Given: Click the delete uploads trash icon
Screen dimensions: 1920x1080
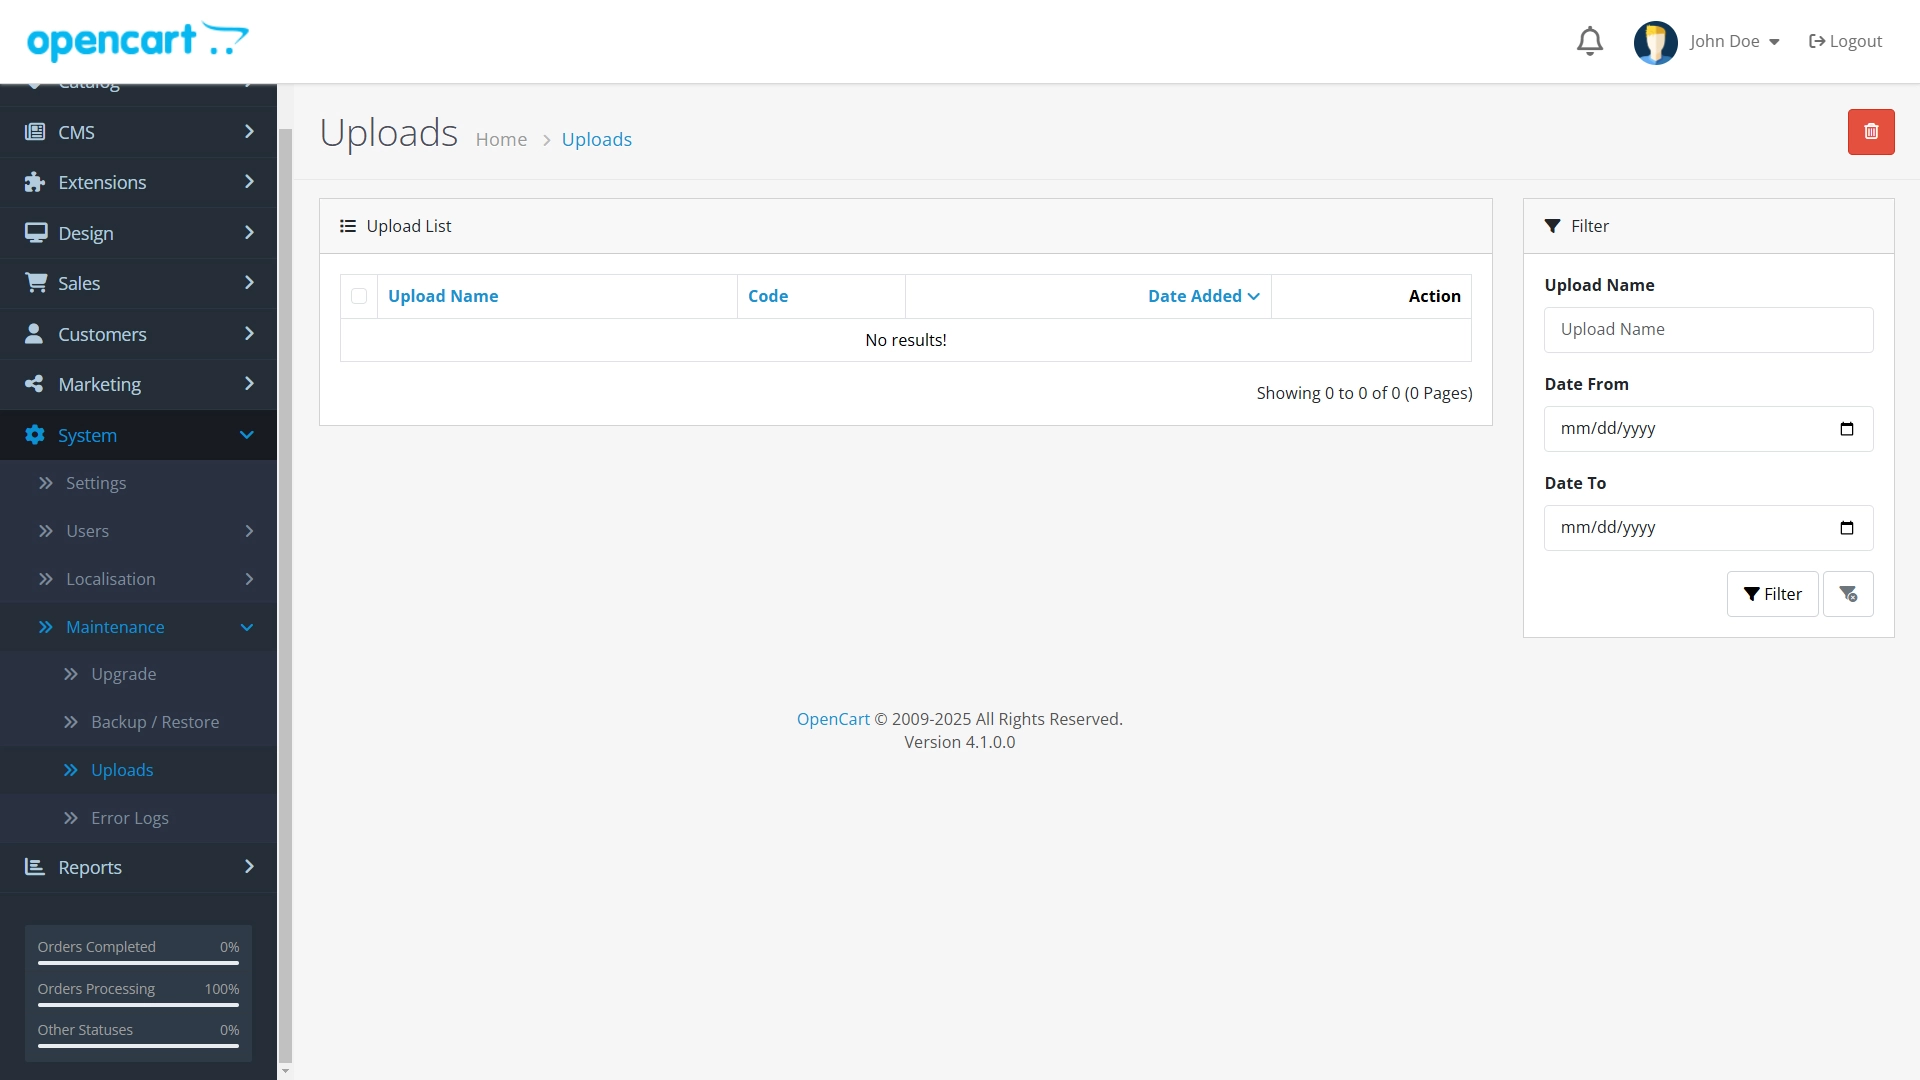Looking at the screenshot, I should (x=1871, y=132).
